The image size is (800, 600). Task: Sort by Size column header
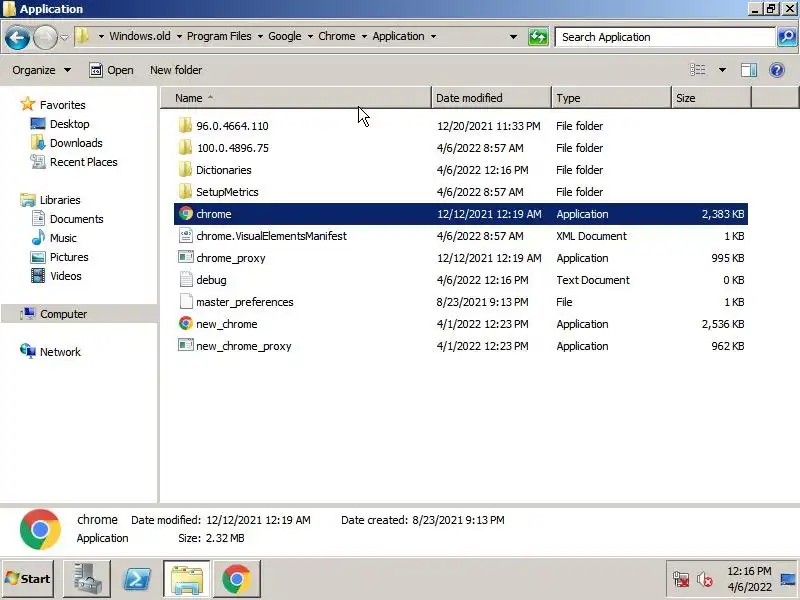[x=711, y=98]
